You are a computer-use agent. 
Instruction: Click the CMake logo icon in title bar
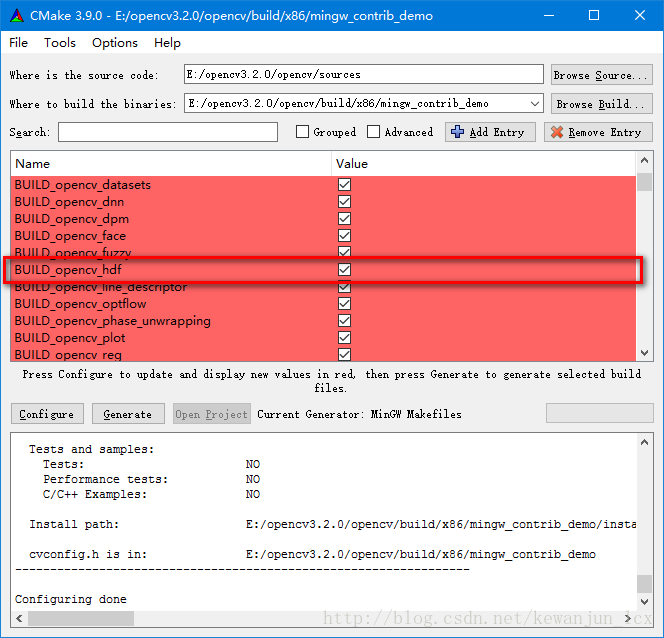tap(17, 16)
